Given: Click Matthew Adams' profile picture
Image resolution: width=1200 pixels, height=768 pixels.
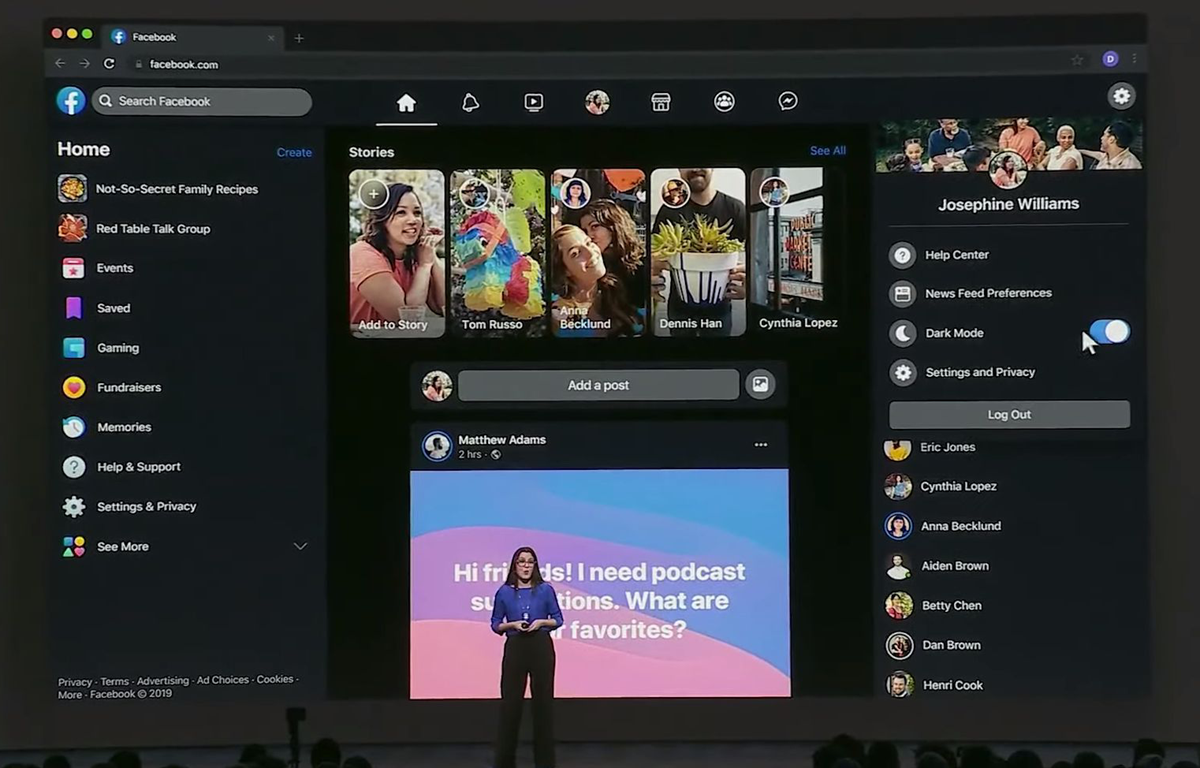Looking at the screenshot, I should click(437, 446).
